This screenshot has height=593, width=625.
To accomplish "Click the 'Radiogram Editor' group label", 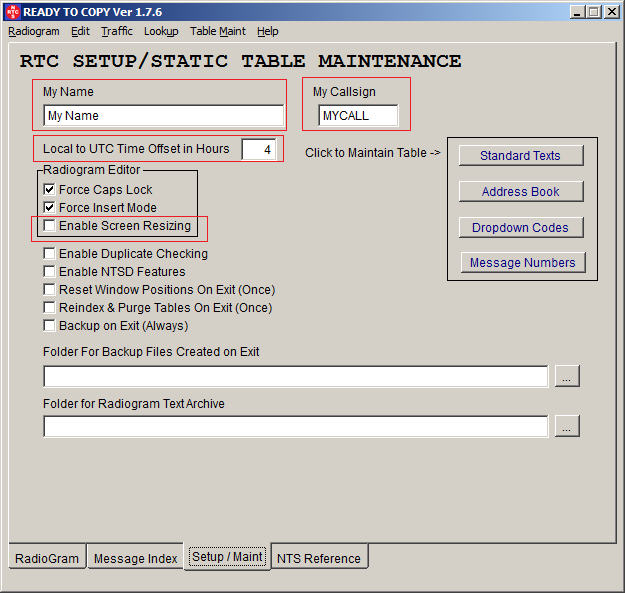I will 91,170.
